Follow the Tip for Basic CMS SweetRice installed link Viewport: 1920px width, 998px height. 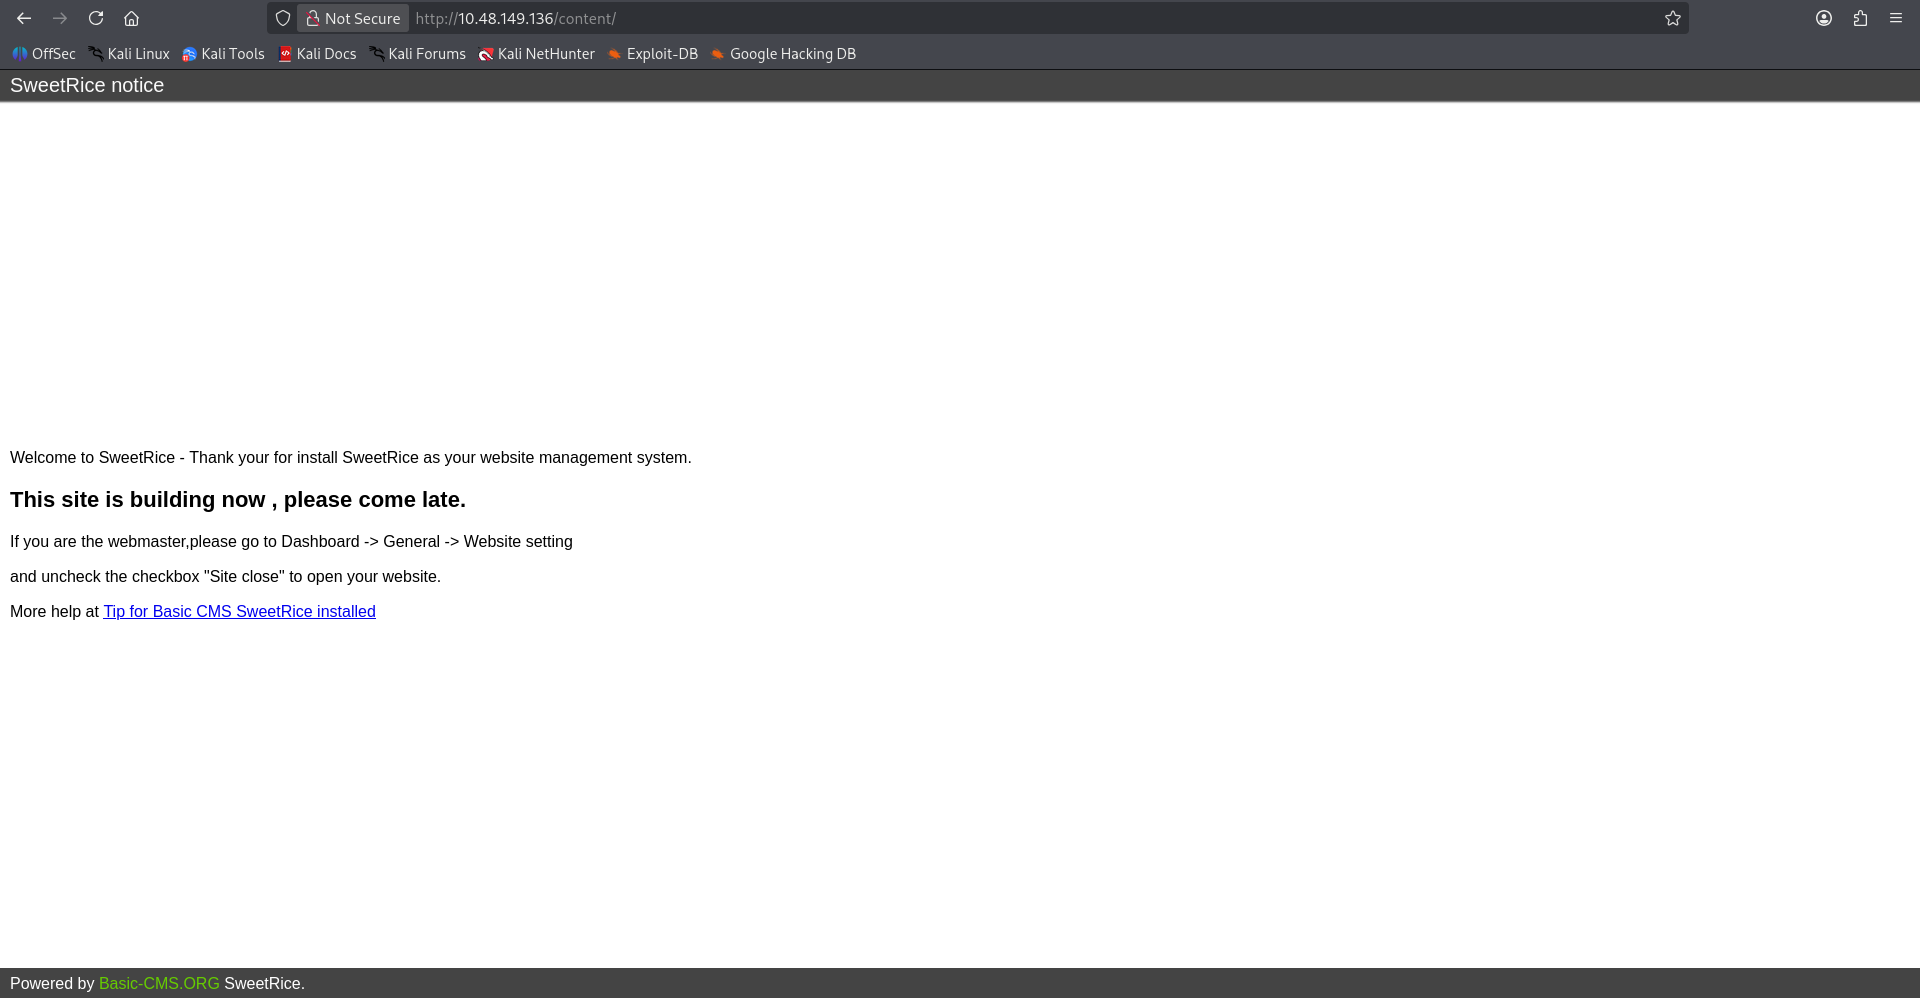point(240,611)
